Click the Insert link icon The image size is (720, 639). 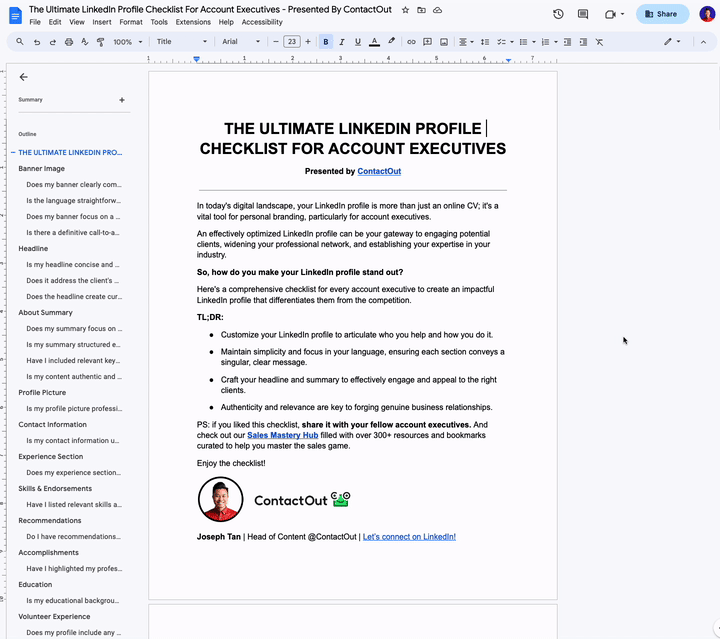[x=411, y=42]
